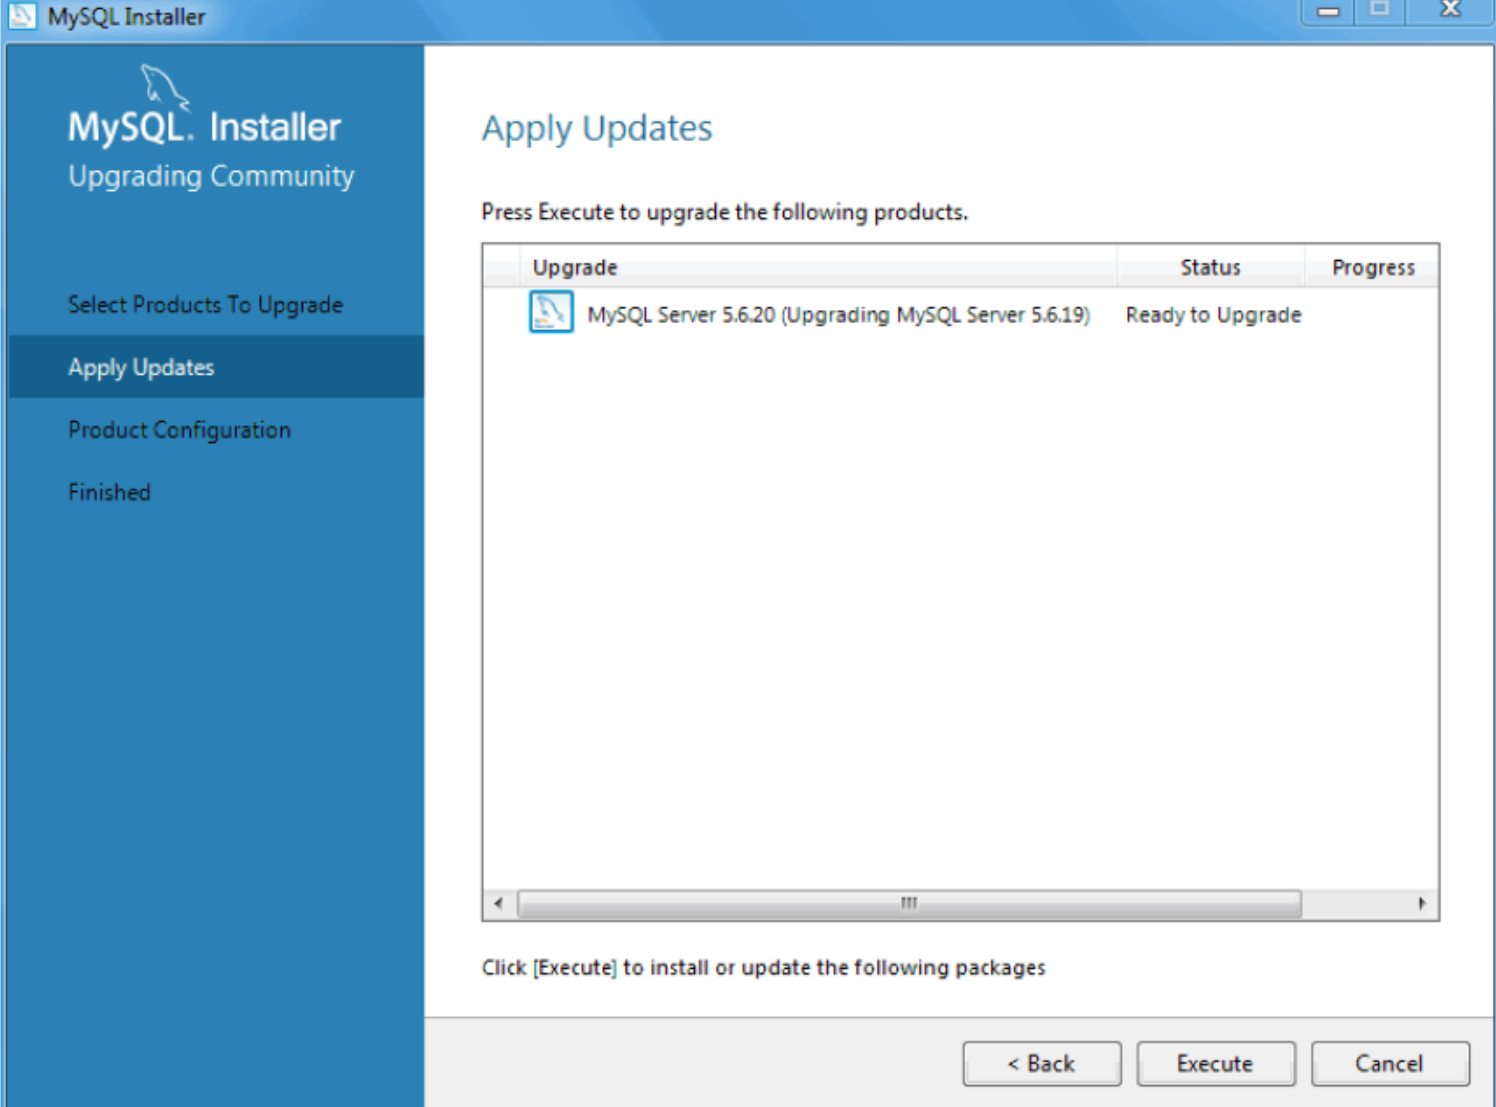
Task: Click the MySQL Installer title bar icon
Action: pos(22,15)
